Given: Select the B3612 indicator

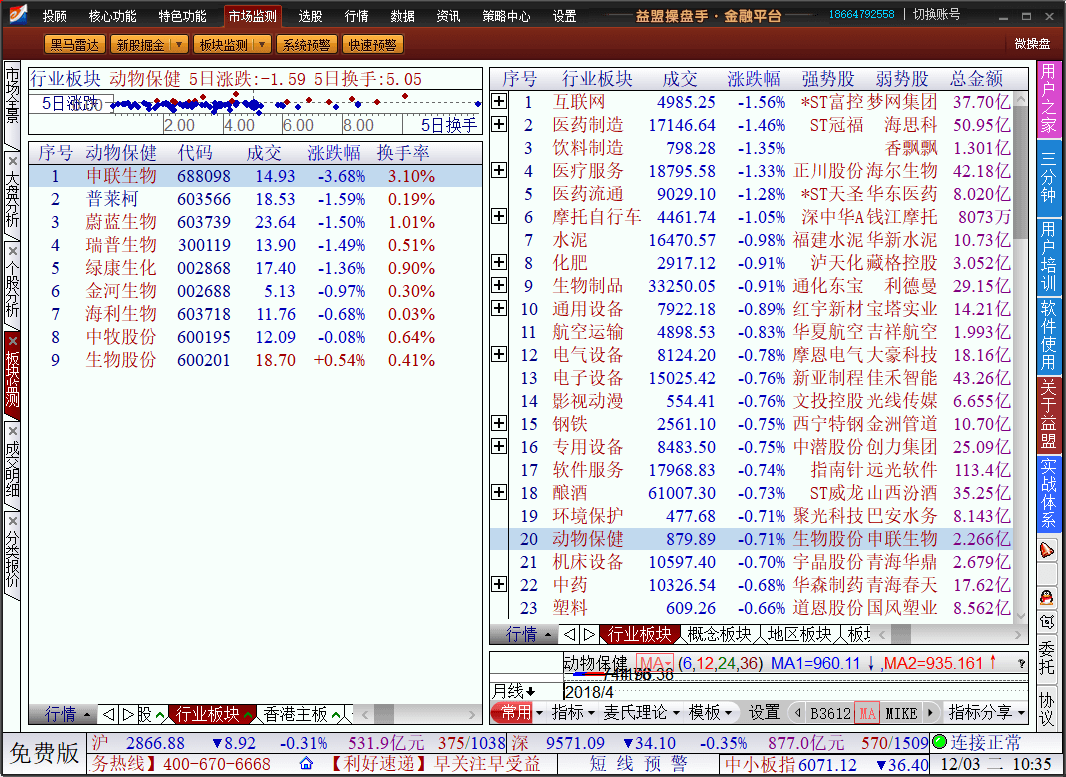Looking at the screenshot, I should tap(830, 713).
